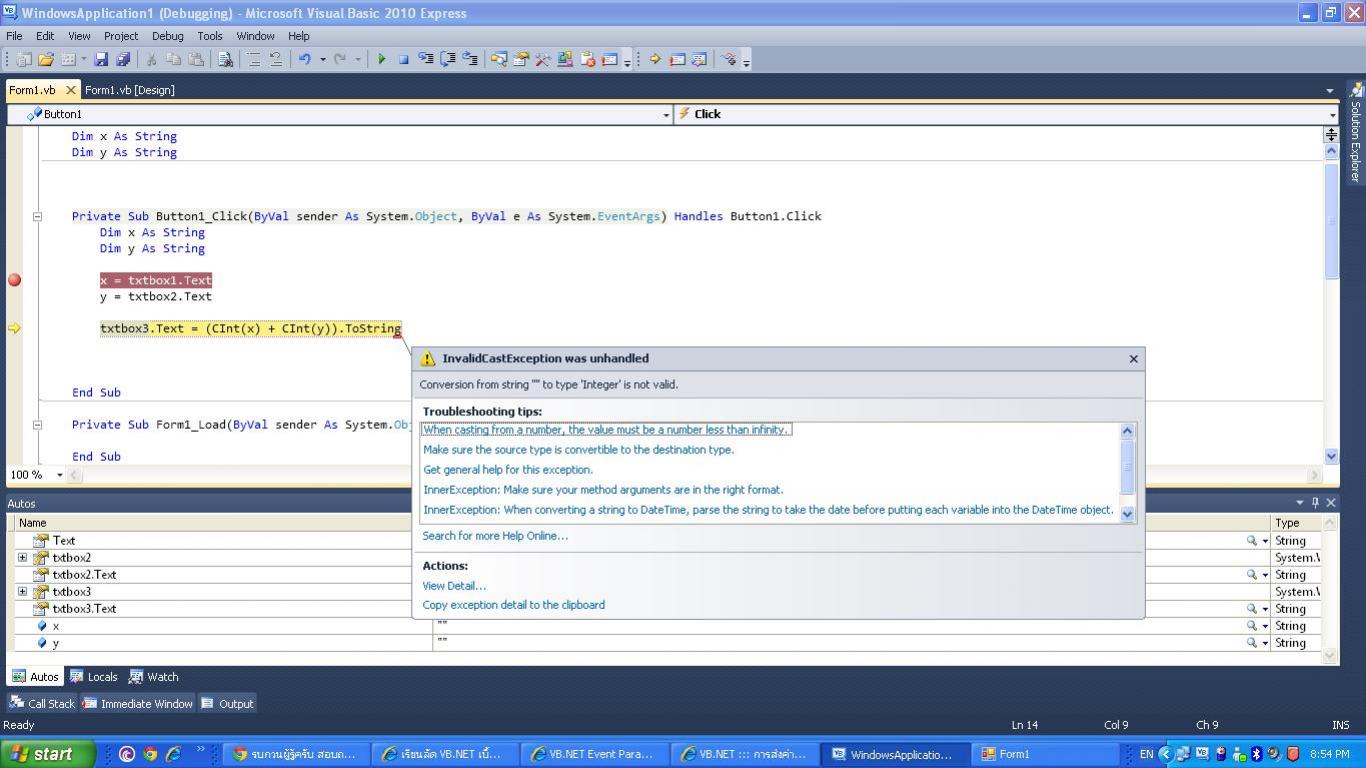The image size is (1366, 768).
Task: Open the Solution Explorer side panel tab
Action: pyautogui.click(x=1356, y=133)
